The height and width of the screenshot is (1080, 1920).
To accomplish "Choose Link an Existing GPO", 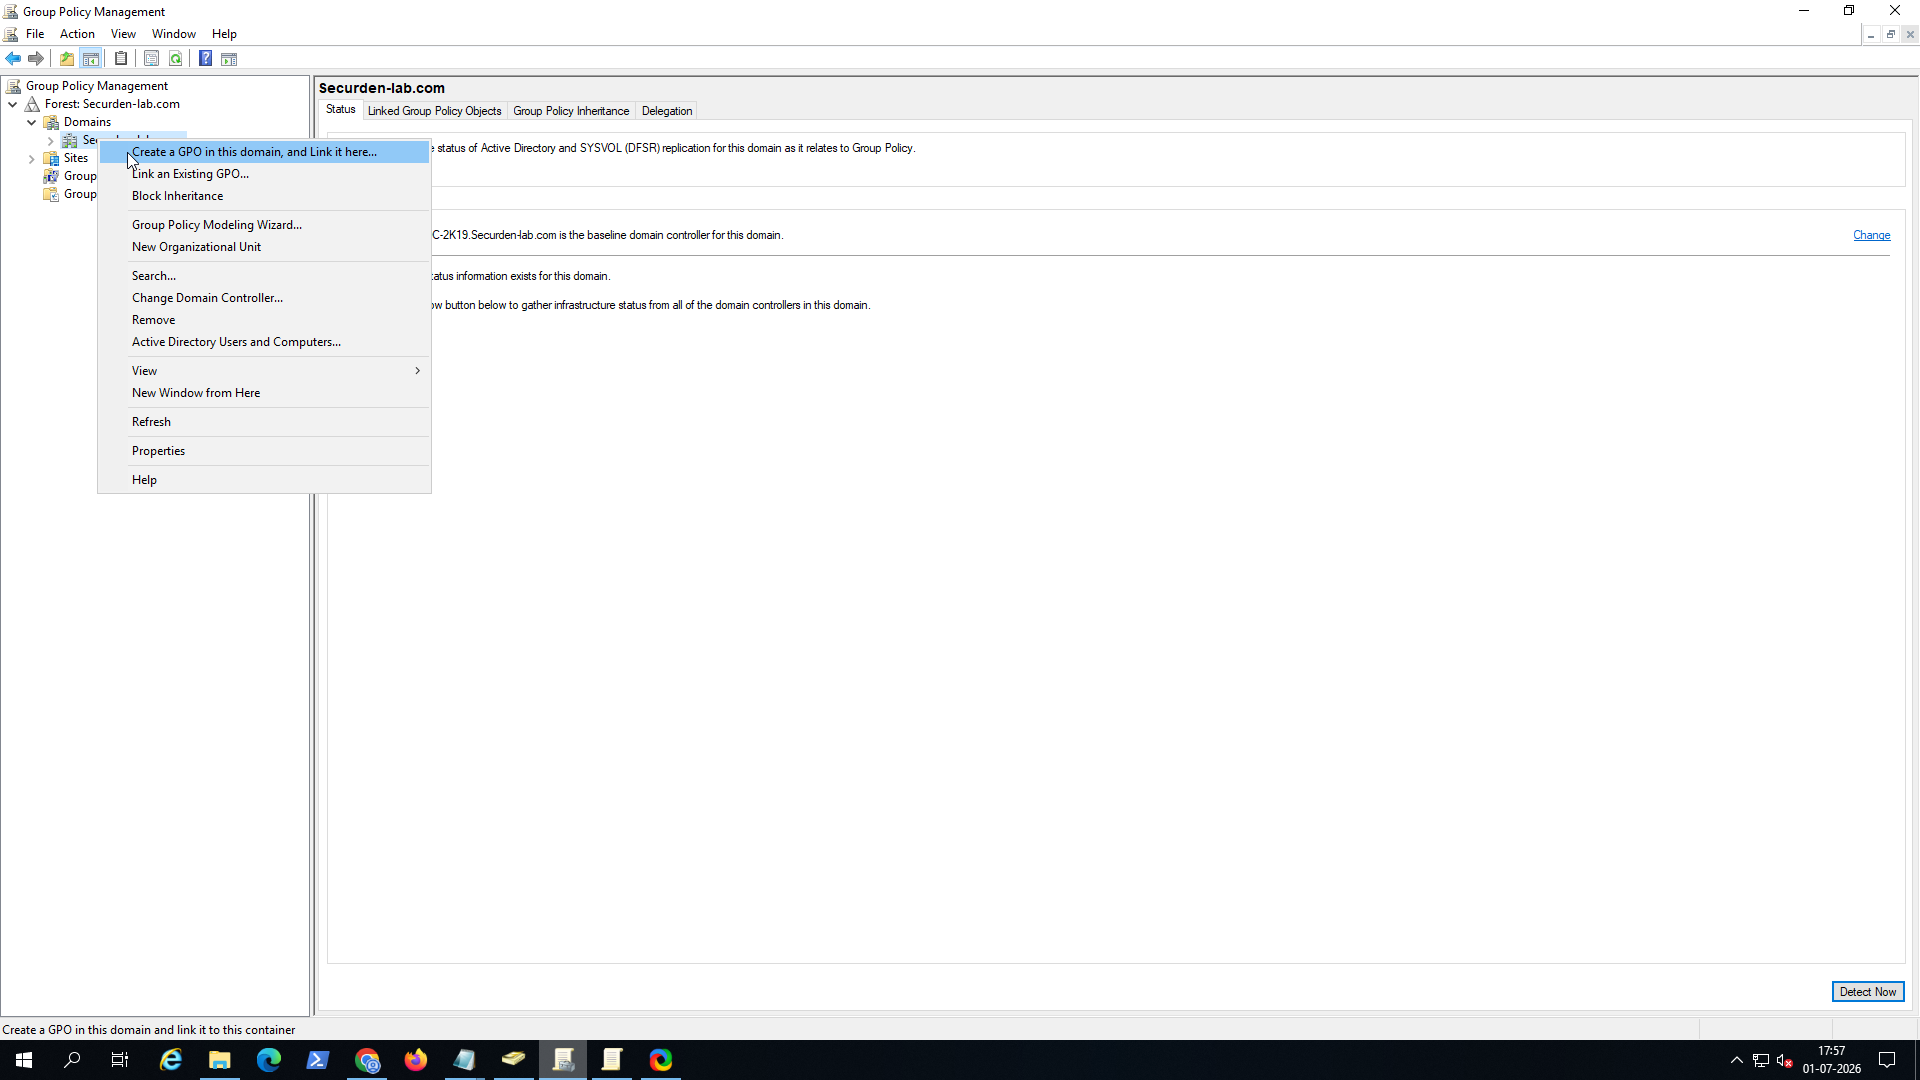I will pos(265,174).
